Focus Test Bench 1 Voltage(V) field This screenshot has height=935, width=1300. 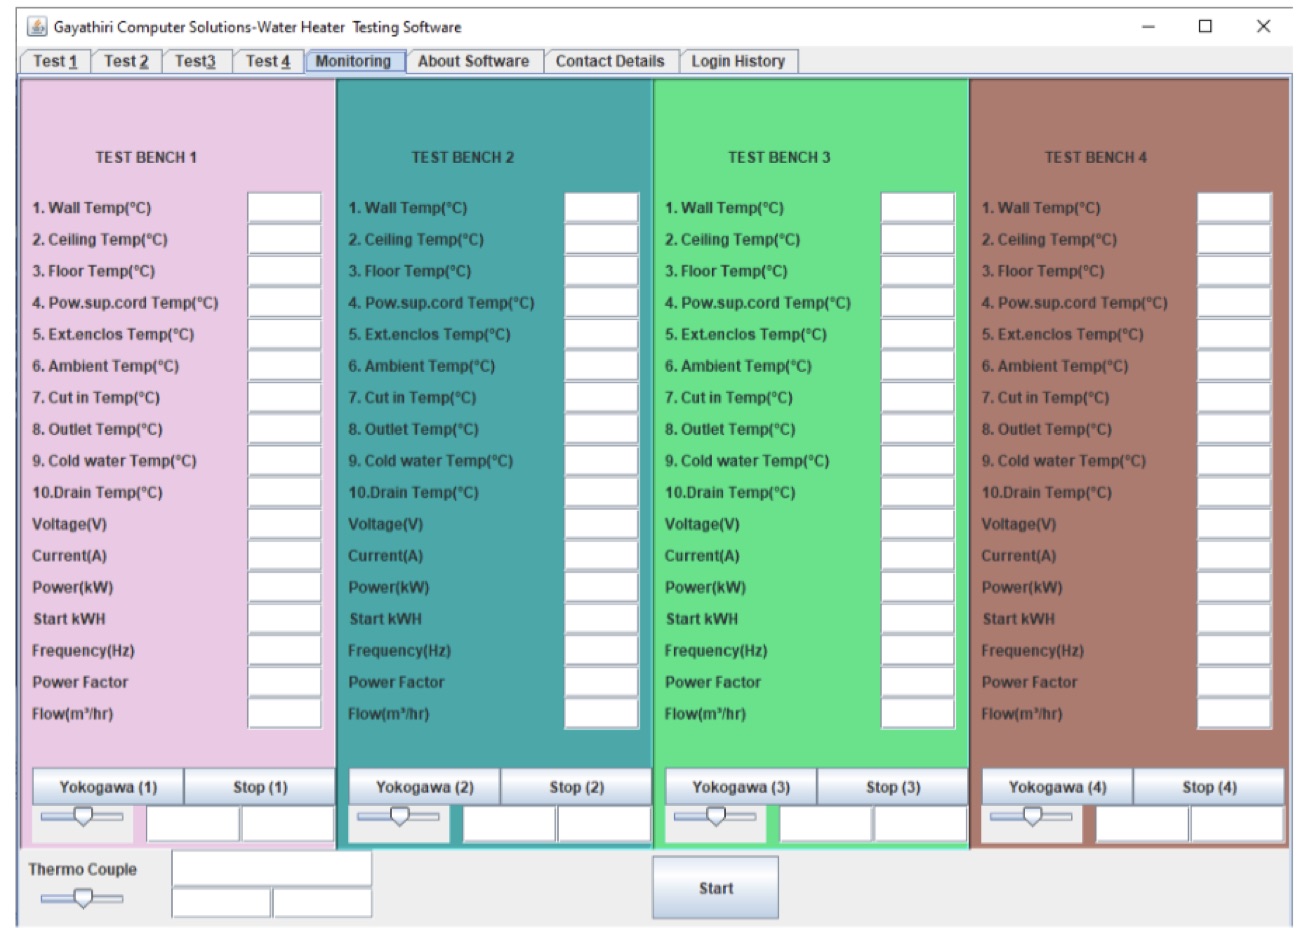pyautogui.click(x=285, y=524)
